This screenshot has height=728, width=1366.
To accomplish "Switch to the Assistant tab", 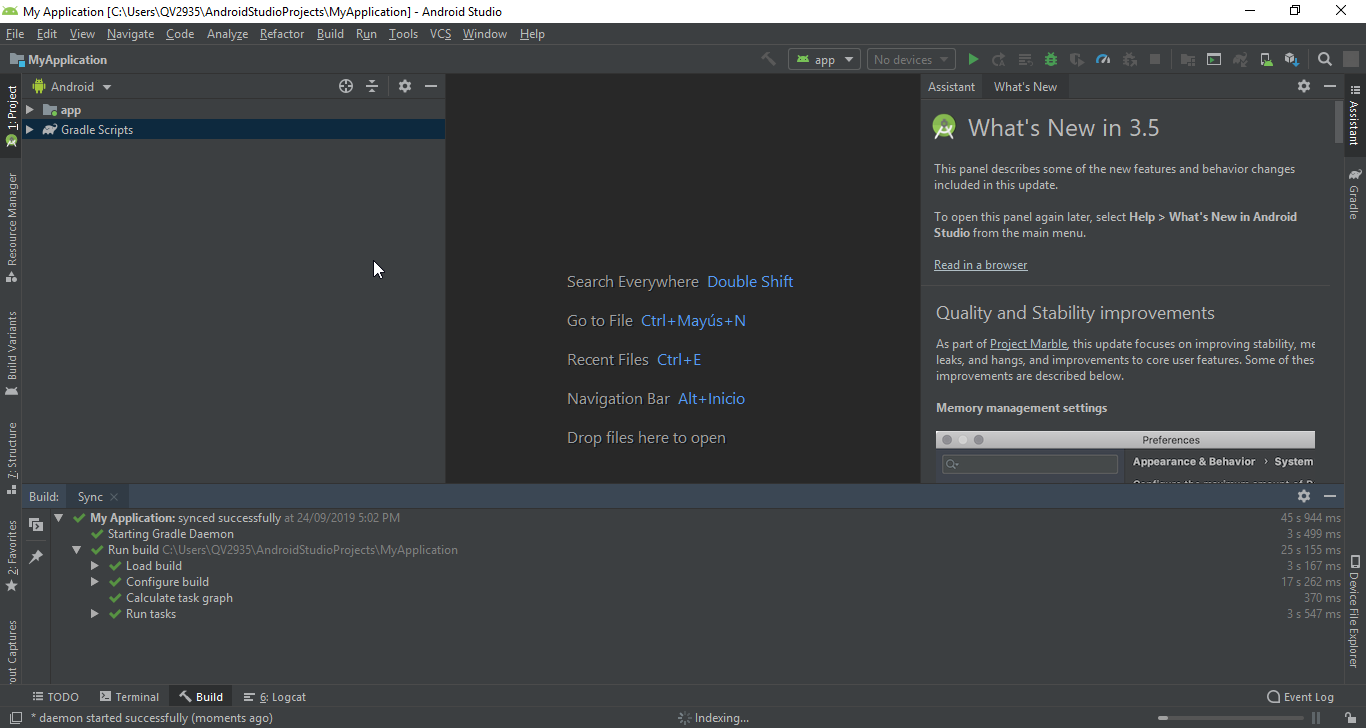I will tap(951, 87).
